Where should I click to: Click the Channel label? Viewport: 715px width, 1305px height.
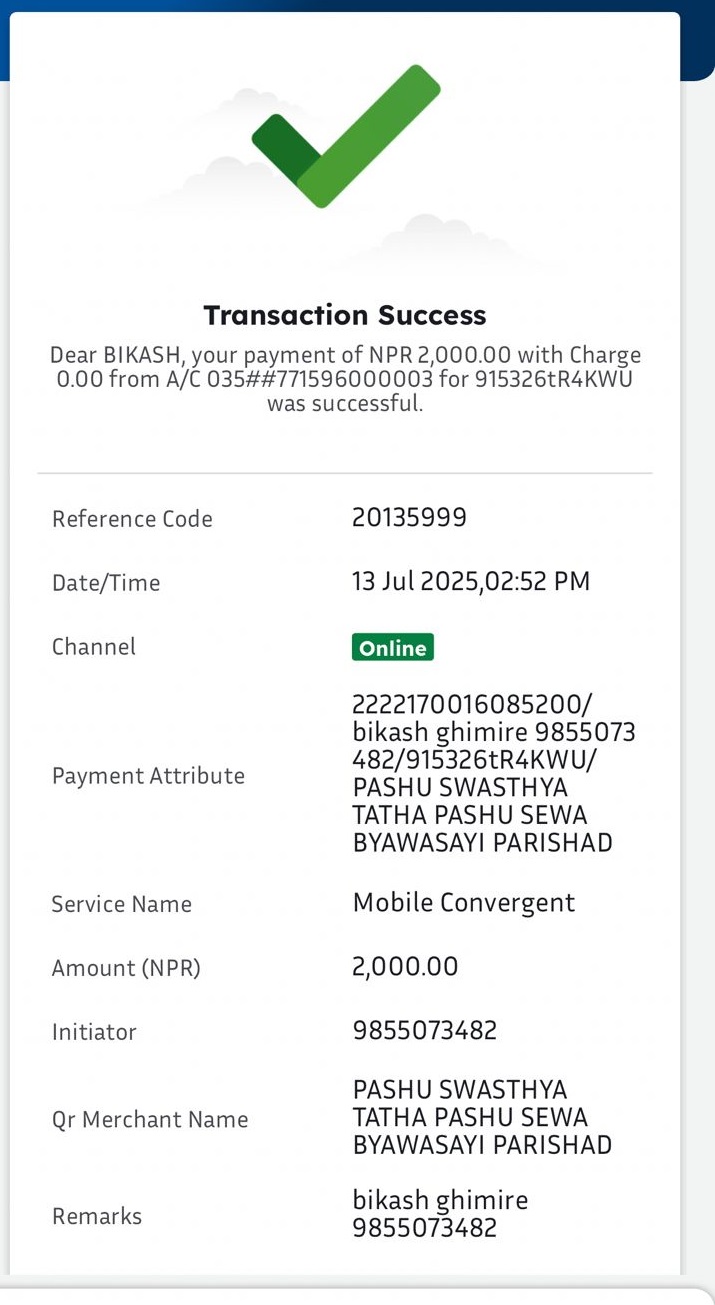[94, 646]
